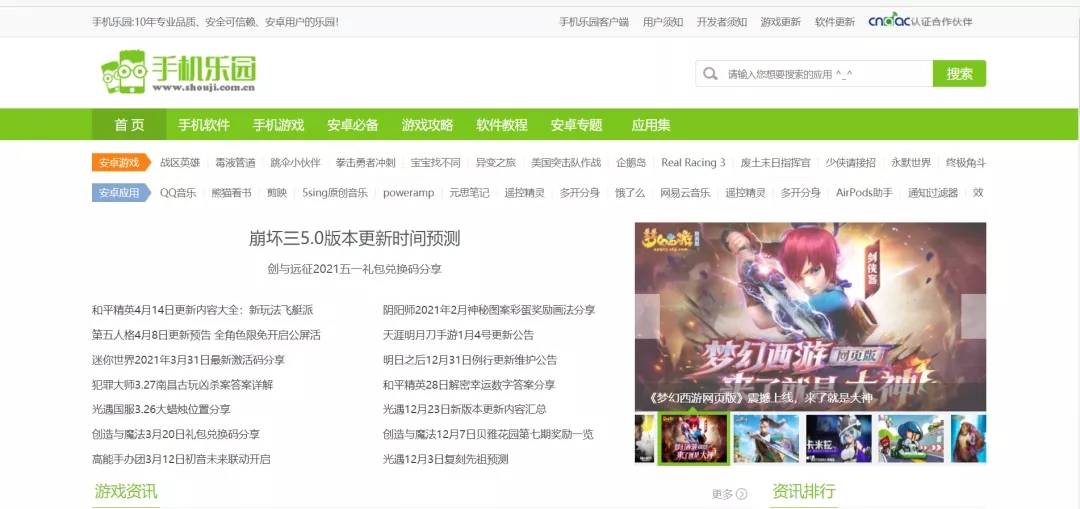
Task: Open 开发者须知 top link
Action: point(722,22)
